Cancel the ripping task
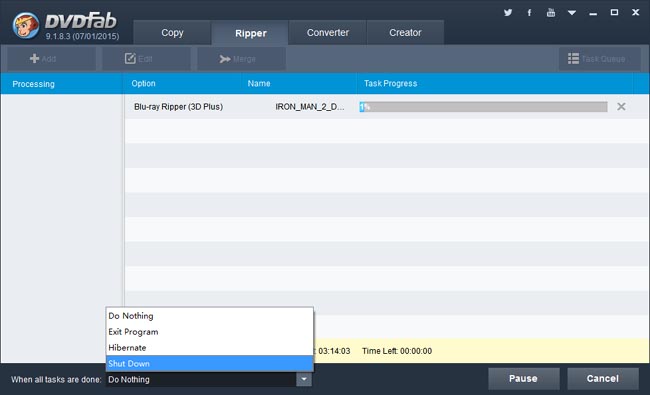650x395 pixels. pos(603,378)
